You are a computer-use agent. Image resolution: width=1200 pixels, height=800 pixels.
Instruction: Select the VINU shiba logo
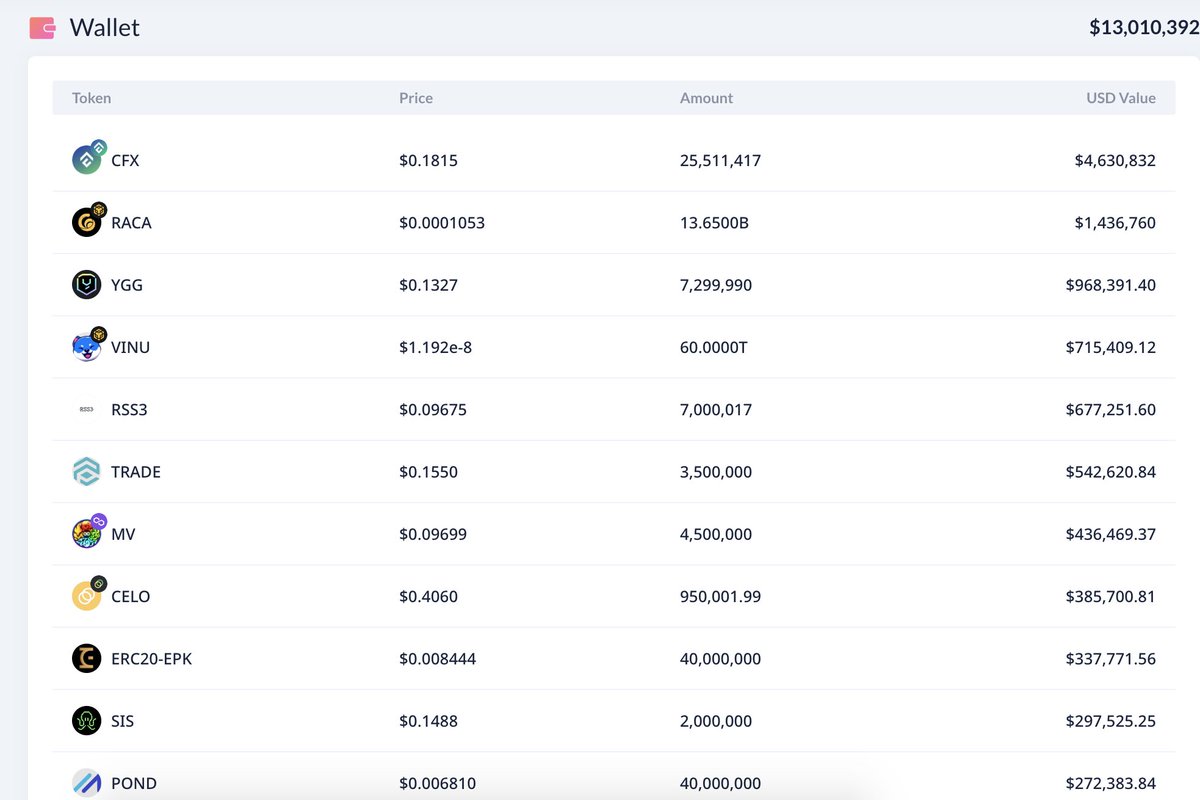[86, 346]
